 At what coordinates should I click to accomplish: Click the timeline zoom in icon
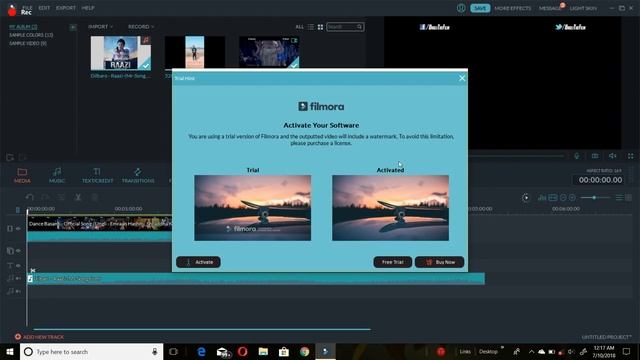(572, 198)
